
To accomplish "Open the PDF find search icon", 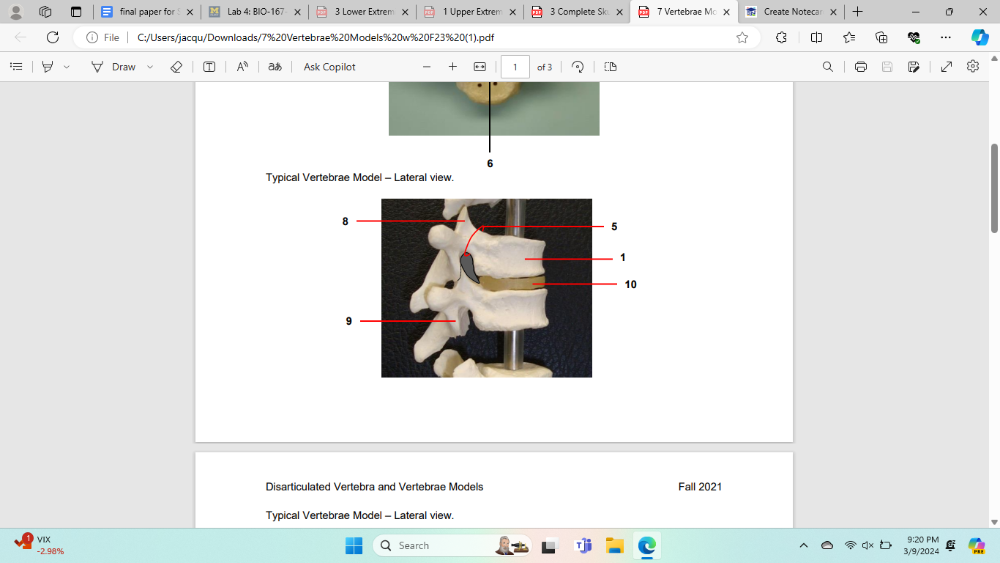I will [827, 67].
